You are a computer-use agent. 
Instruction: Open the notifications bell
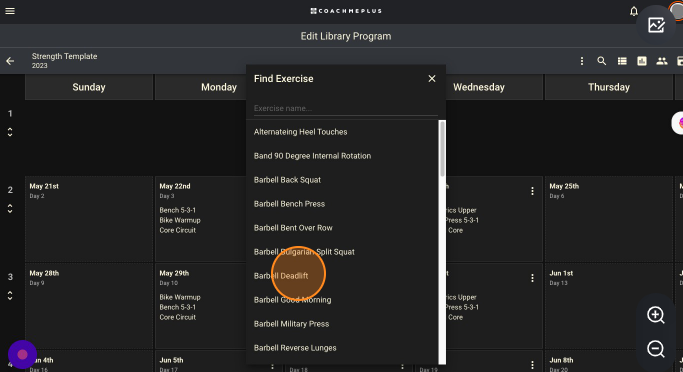point(634,11)
